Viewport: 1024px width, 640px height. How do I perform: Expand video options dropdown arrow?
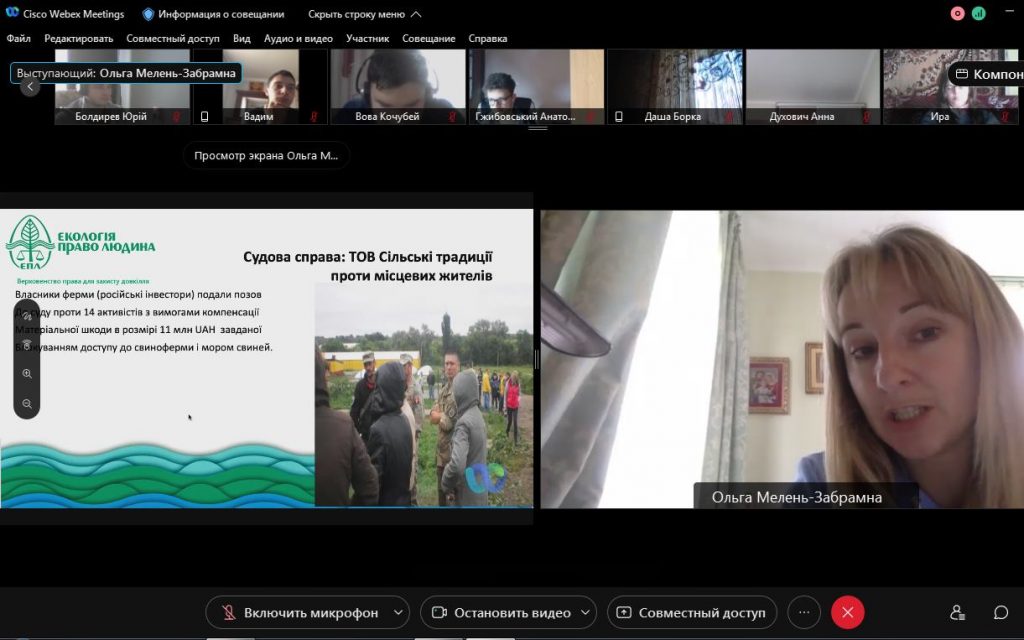coord(586,613)
